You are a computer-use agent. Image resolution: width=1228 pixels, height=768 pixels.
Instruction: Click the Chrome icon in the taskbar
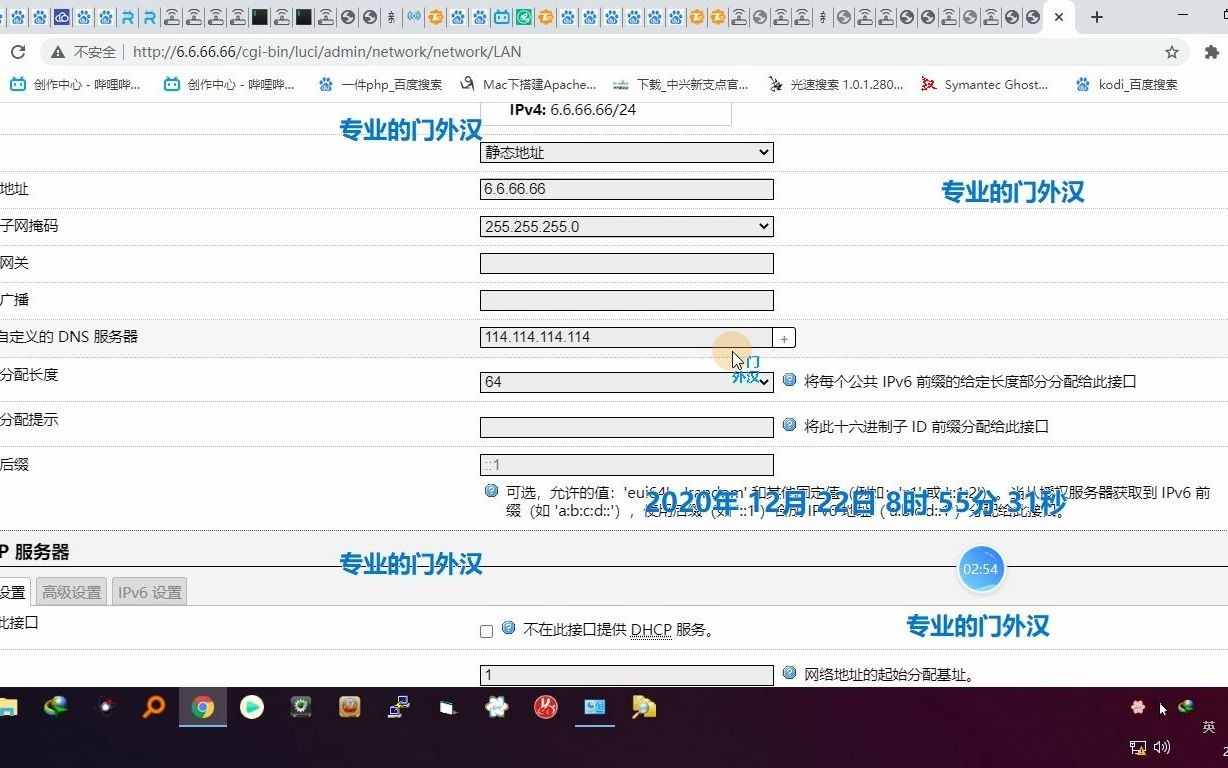tap(202, 707)
